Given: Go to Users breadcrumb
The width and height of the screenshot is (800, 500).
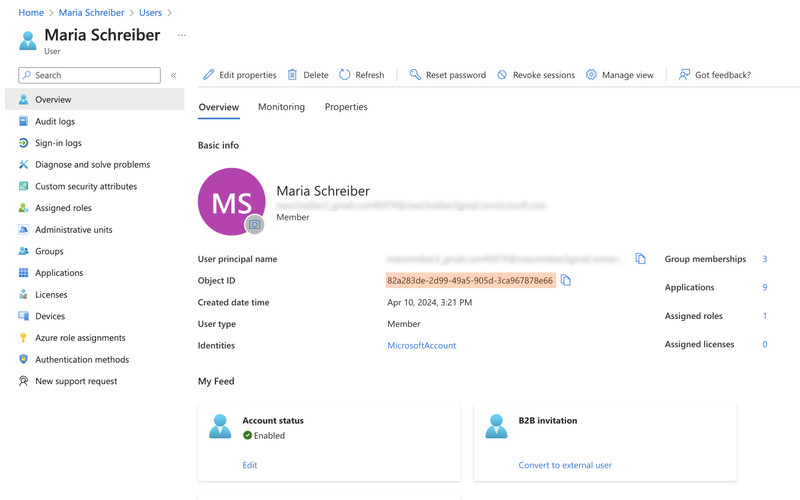Looking at the screenshot, I should [151, 13].
